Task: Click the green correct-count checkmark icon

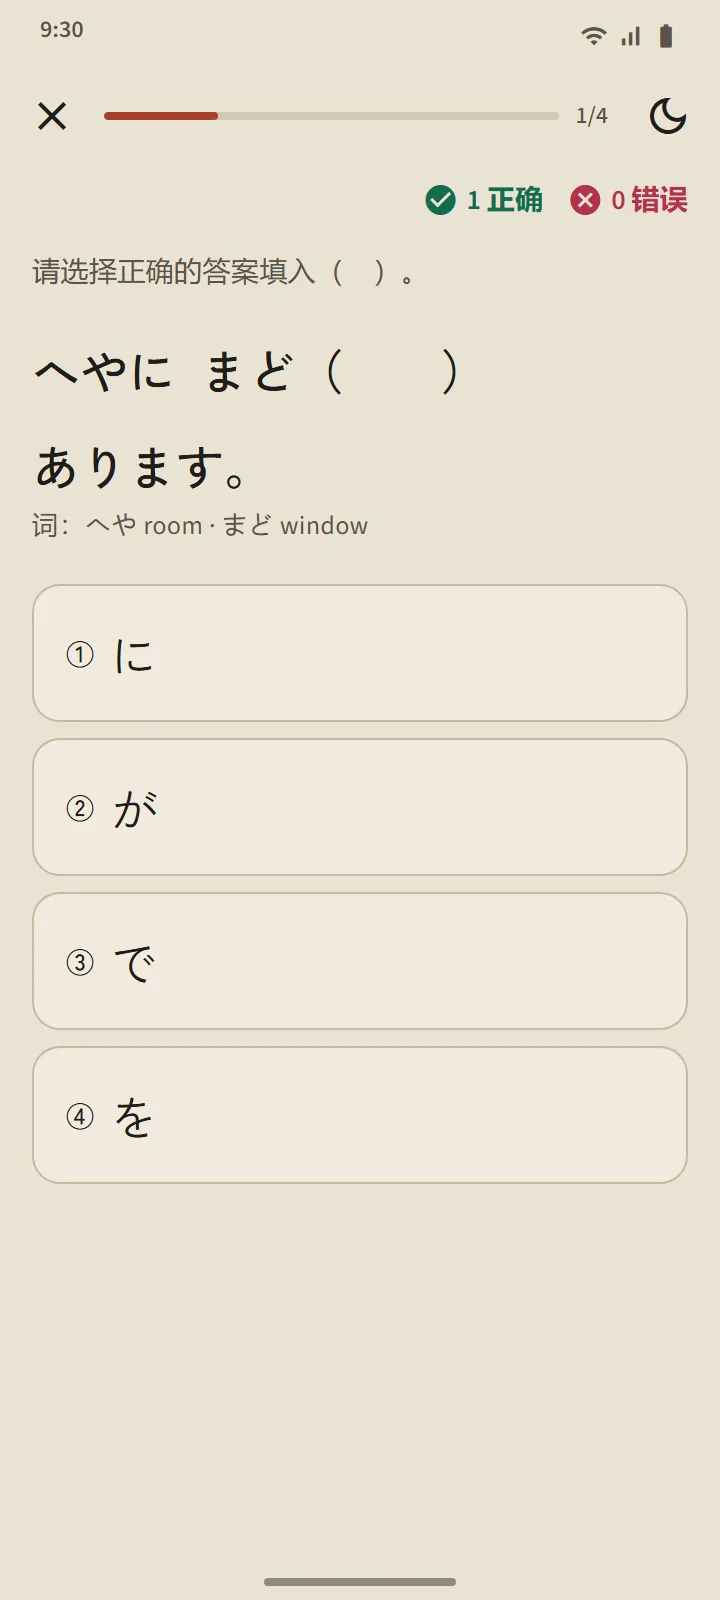Action: (440, 200)
